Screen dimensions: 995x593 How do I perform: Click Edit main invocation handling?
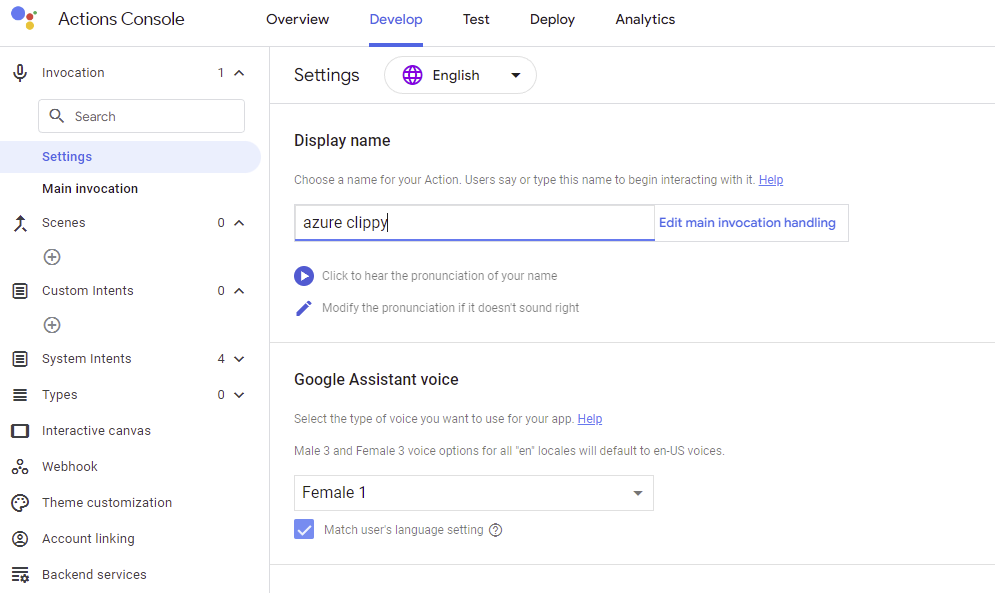pyautogui.click(x=748, y=223)
